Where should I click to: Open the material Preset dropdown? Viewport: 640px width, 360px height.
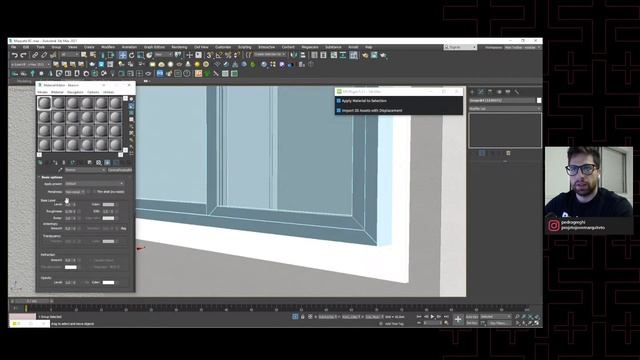[94, 184]
